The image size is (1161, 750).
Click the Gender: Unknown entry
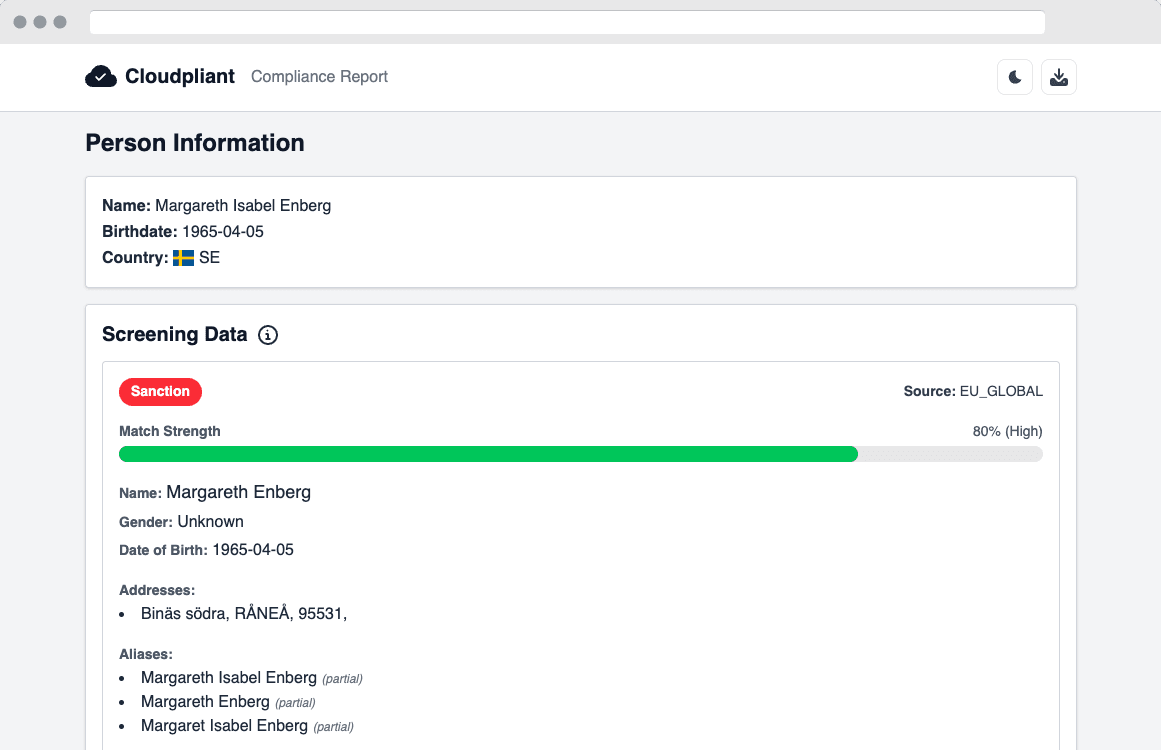pos(181,521)
